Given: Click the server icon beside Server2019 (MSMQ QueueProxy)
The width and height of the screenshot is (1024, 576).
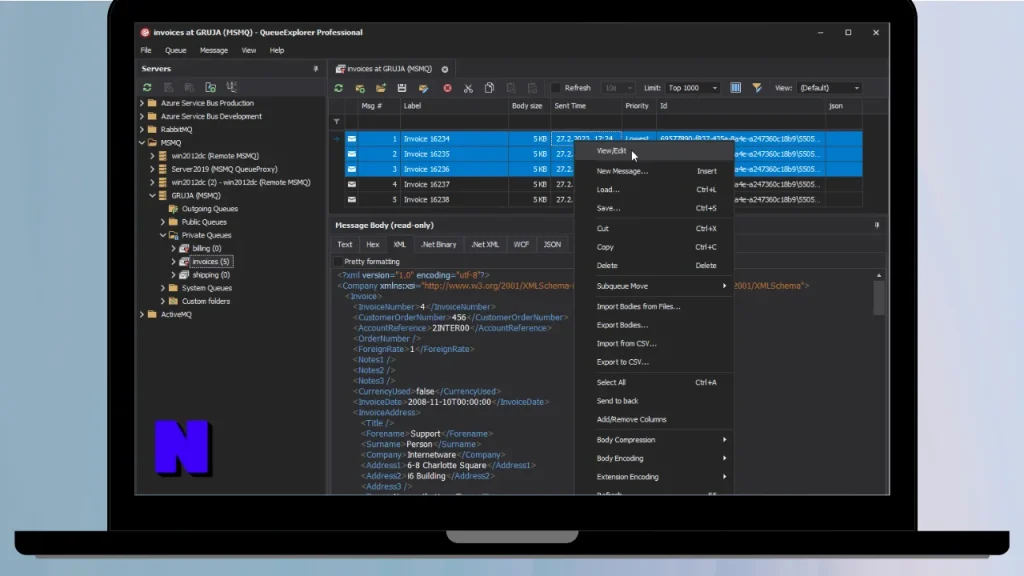Looking at the screenshot, I should pos(163,169).
